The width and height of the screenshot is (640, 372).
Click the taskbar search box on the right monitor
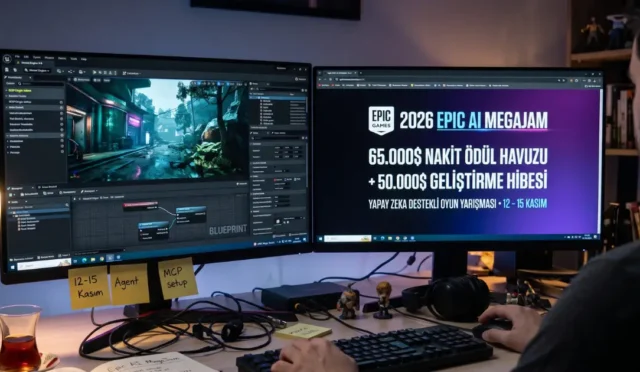tap(347, 238)
